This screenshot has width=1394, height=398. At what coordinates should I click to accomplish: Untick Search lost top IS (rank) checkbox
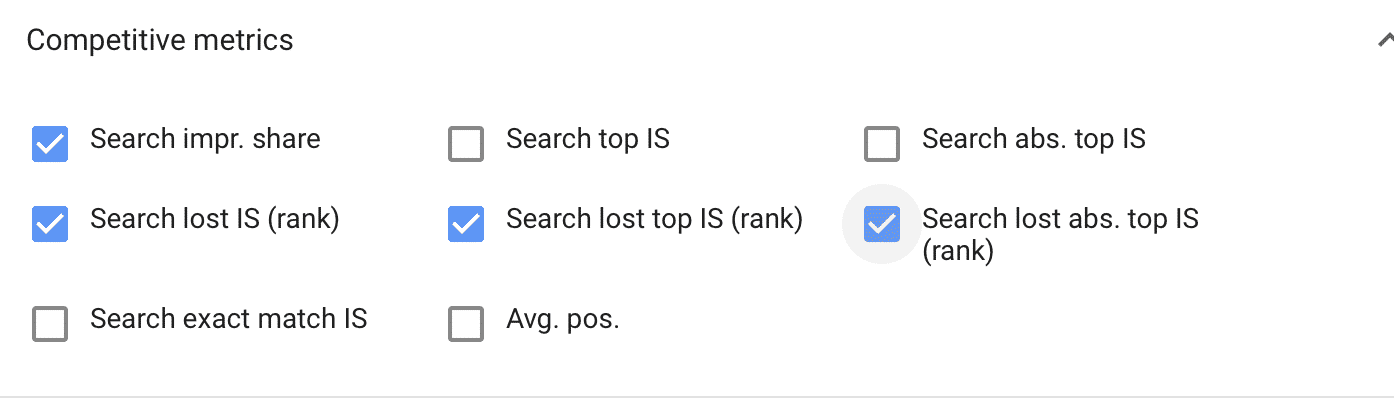[466, 224]
